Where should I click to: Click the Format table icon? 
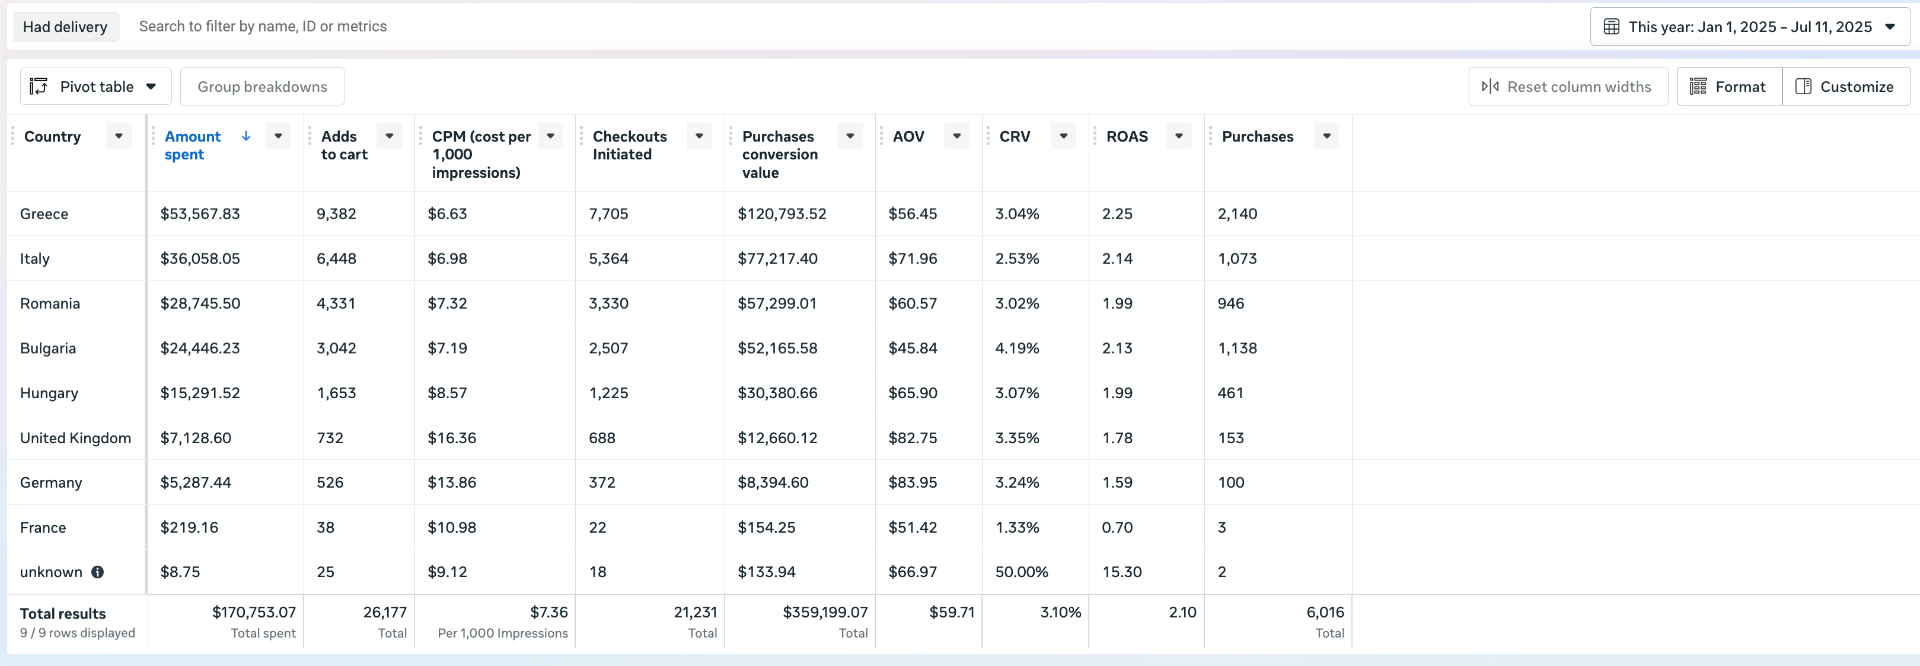[1698, 87]
